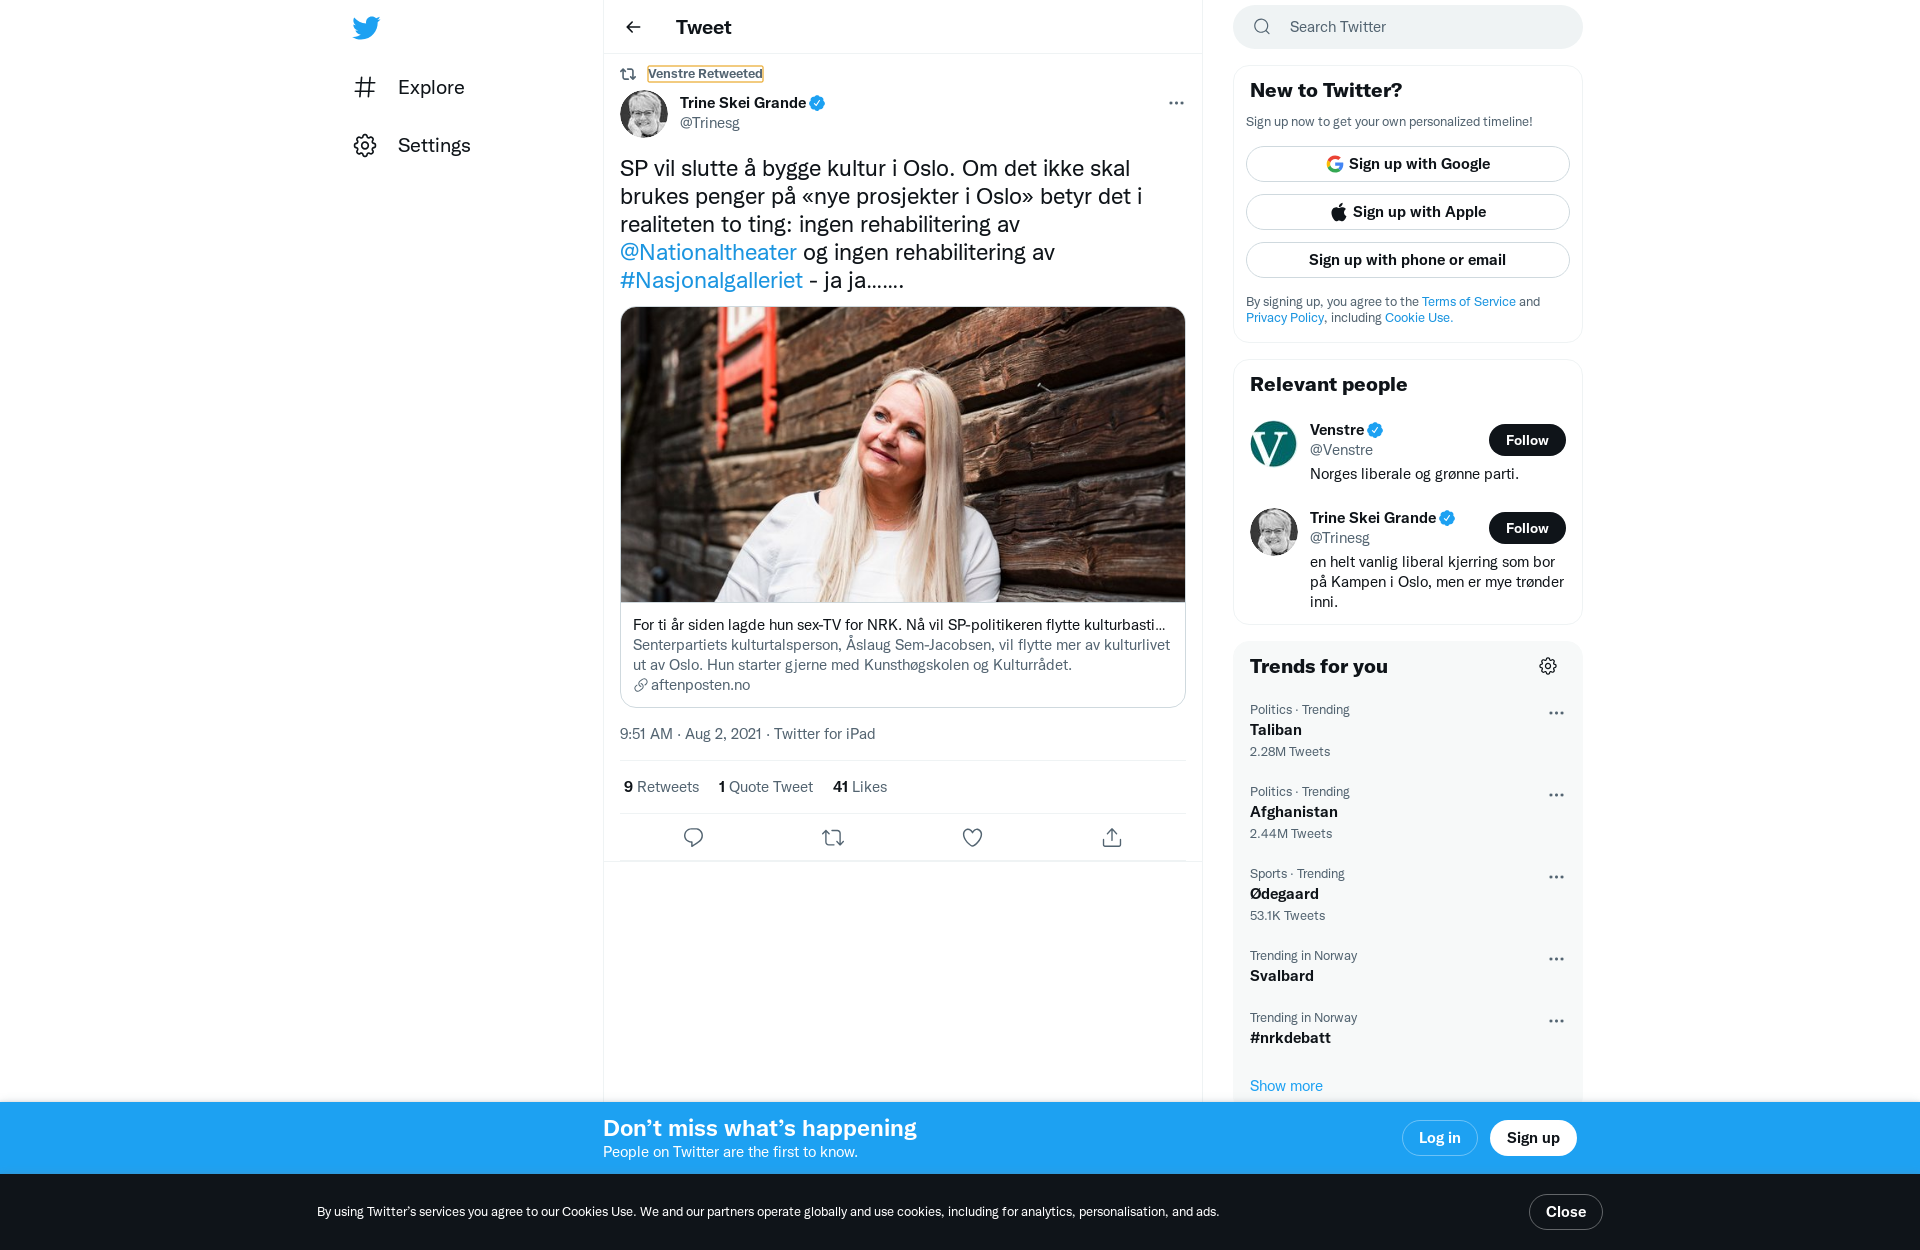View the 41 Likes list
This screenshot has height=1250, width=1920.
point(860,787)
